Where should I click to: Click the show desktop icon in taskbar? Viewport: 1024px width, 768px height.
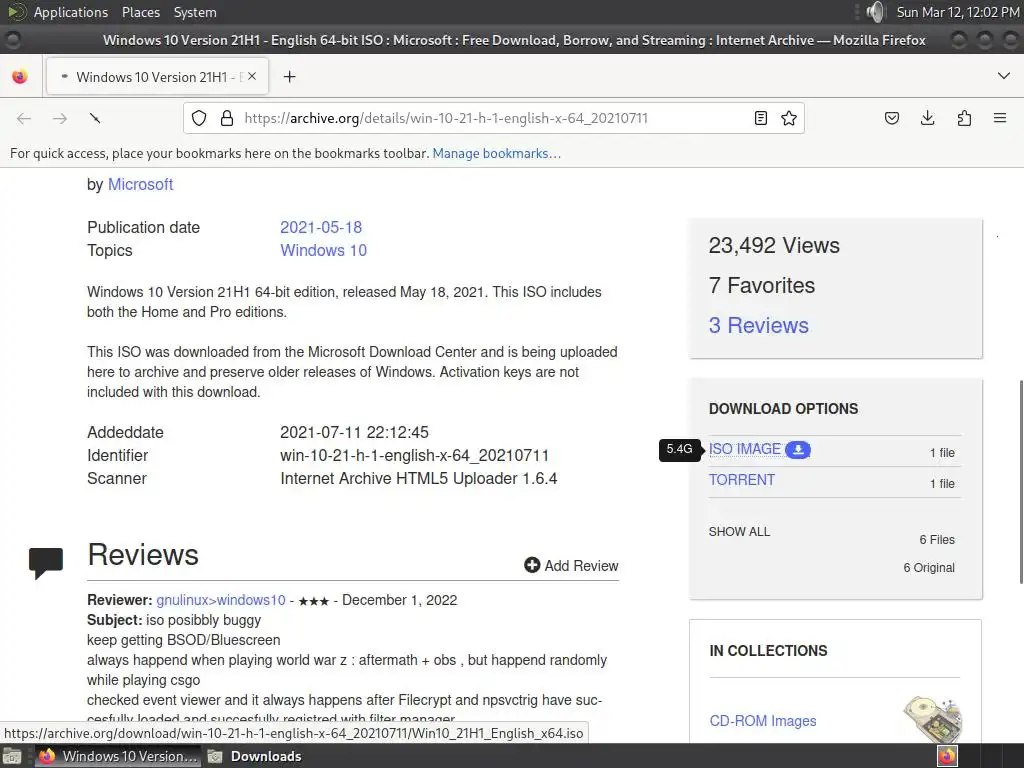(x=12, y=756)
